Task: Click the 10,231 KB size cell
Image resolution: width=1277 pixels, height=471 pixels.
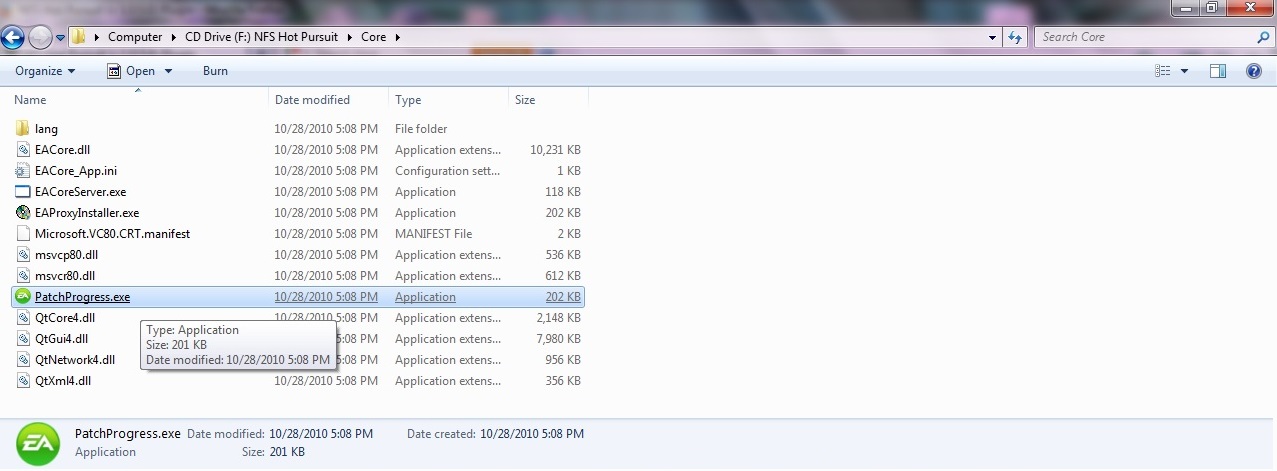Action: [555, 150]
